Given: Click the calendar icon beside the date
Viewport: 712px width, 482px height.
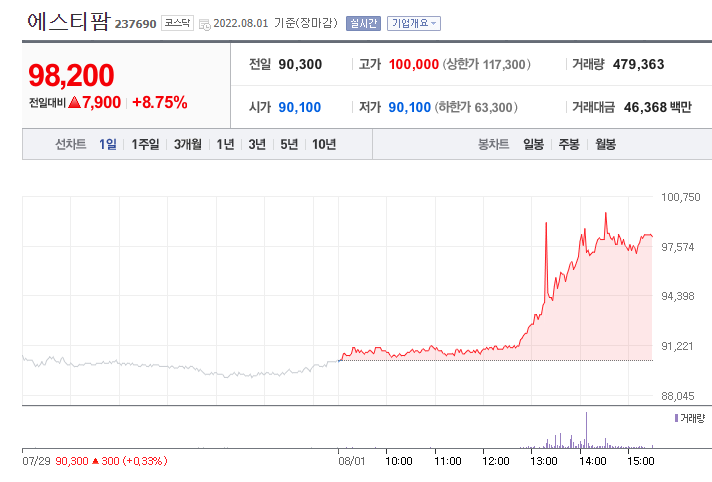Looking at the screenshot, I should click(205, 24).
